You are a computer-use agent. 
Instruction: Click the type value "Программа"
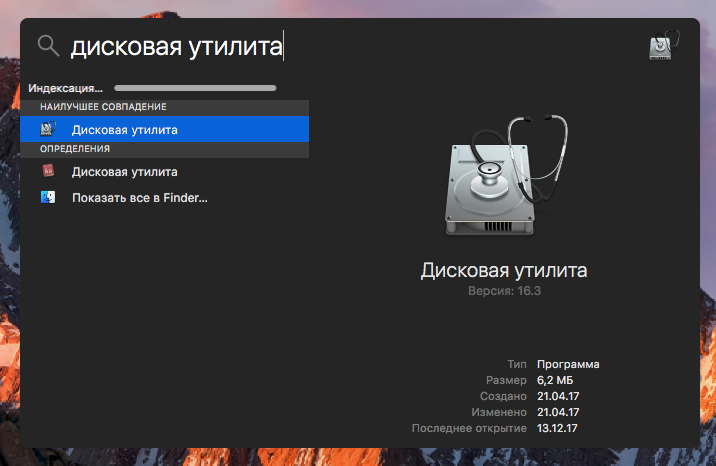(x=568, y=364)
